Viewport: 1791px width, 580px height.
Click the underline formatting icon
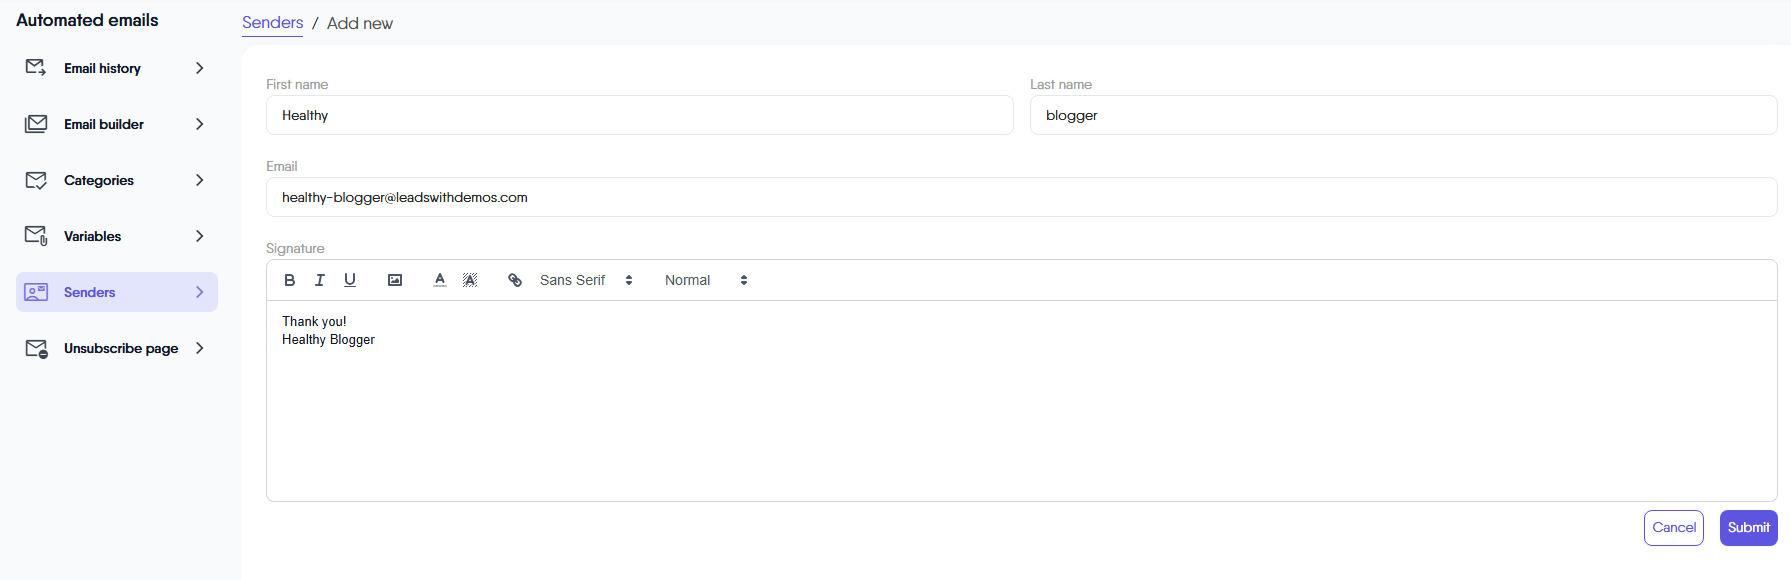[350, 280]
